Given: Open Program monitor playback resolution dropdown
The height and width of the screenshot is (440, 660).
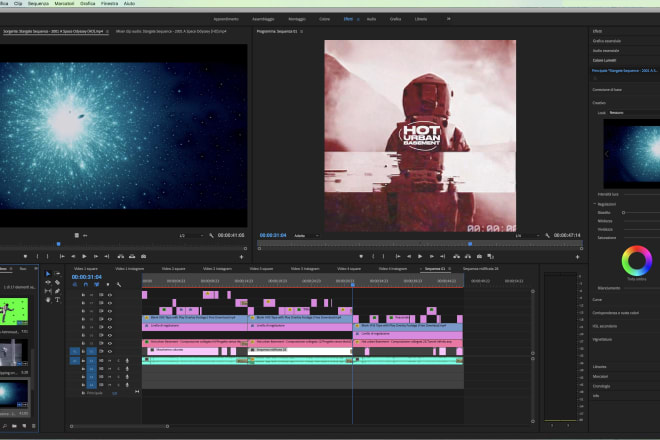Looking at the screenshot, I should tap(527, 236).
